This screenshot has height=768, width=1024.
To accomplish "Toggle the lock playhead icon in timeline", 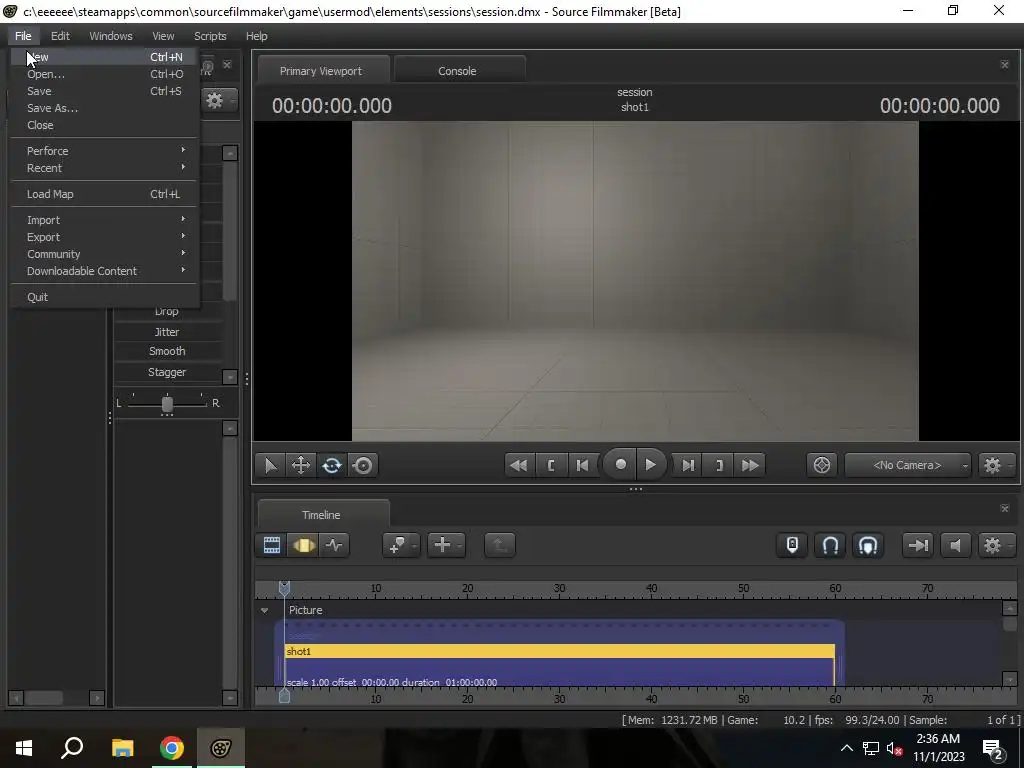I will 792,545.
